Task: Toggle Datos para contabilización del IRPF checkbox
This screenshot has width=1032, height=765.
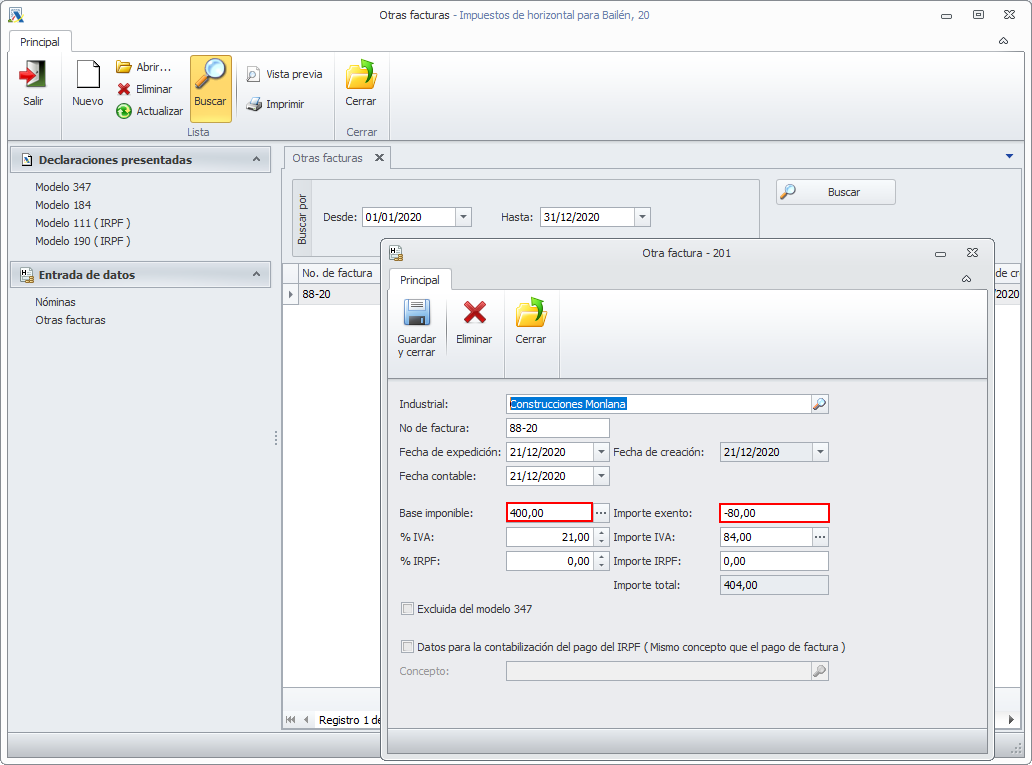Action: click(407, 647)
